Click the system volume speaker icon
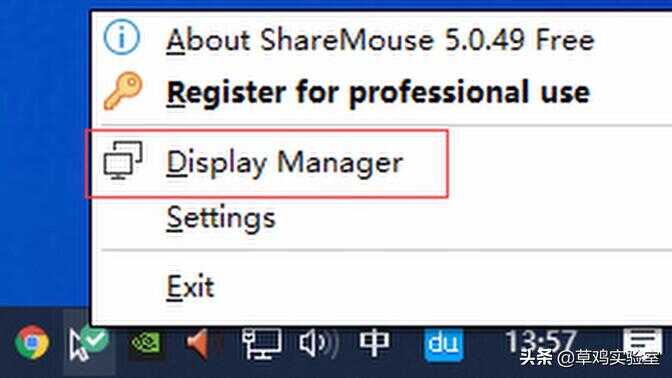This screenshot has height=378, width=672. 318,343
